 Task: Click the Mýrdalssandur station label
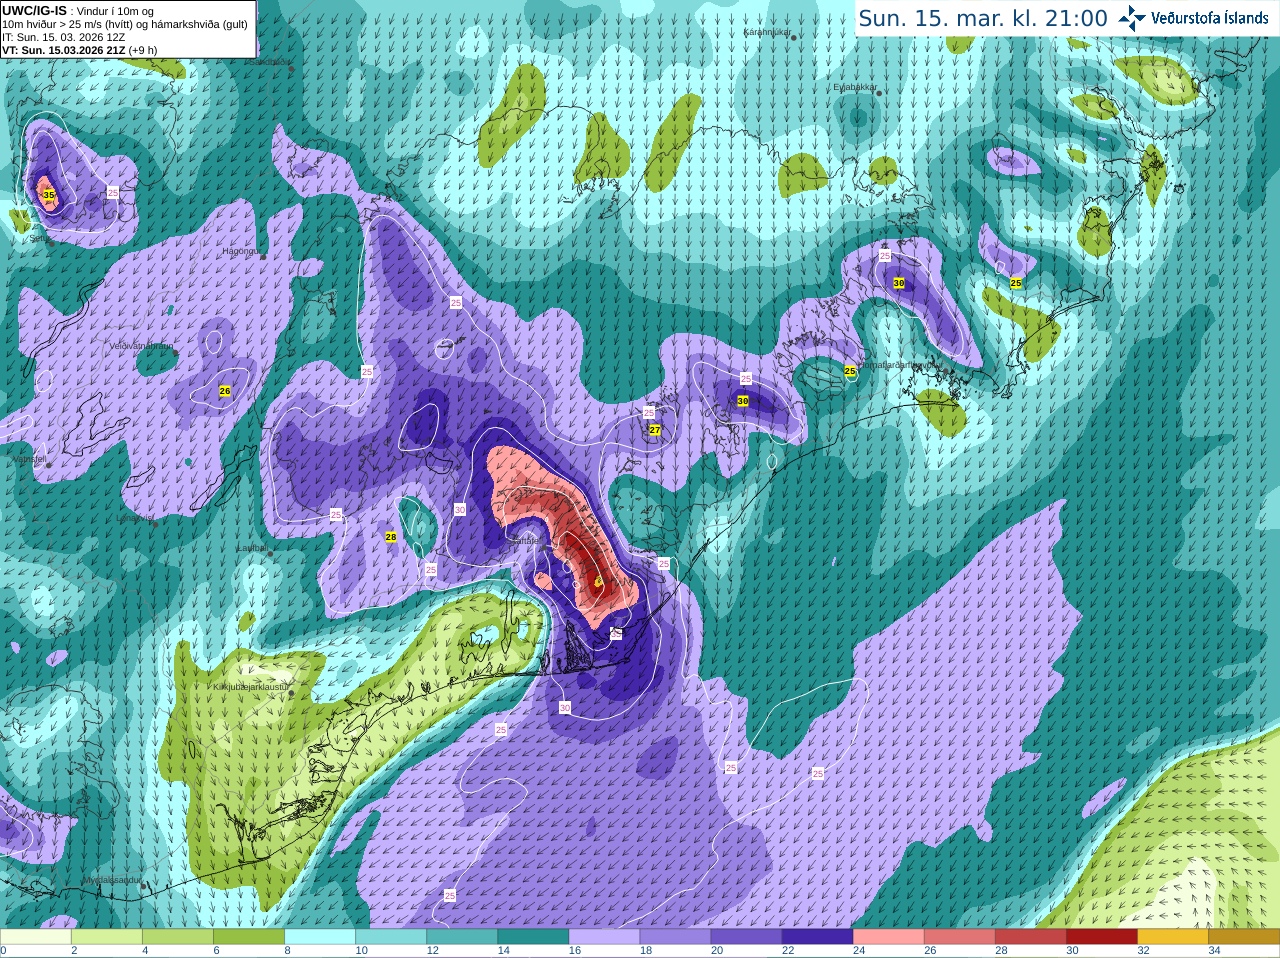112,880
